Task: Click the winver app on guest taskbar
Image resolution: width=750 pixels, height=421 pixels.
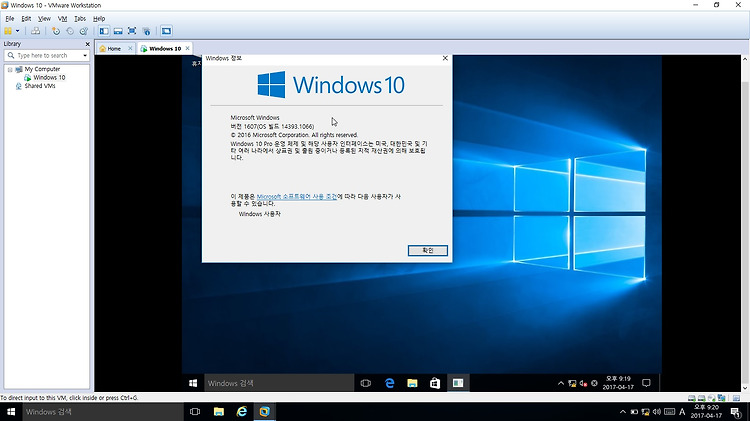Action: pyautogui.click(x=458, y=383)
